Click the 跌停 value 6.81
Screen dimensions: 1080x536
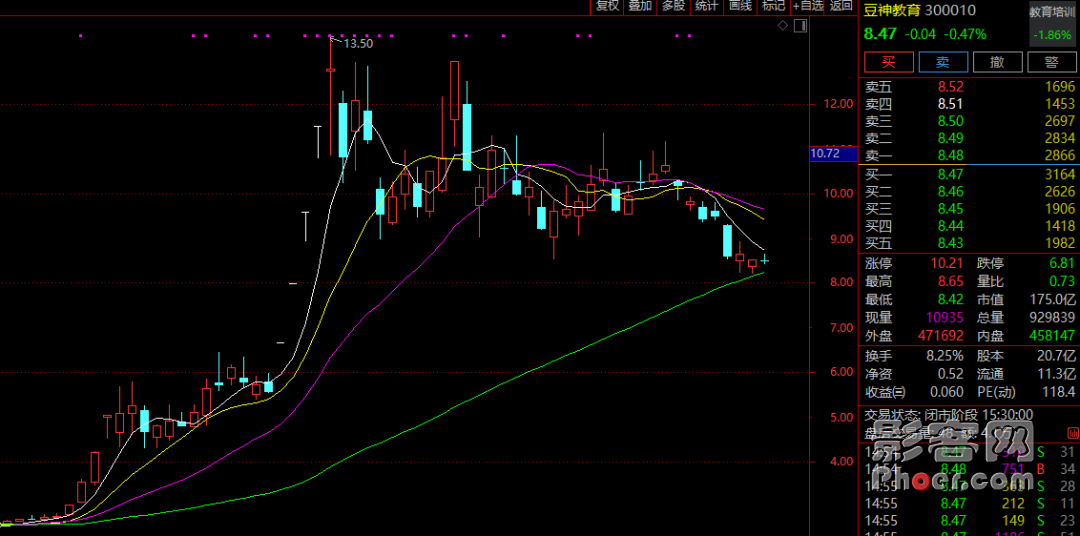pos(1061,263)
